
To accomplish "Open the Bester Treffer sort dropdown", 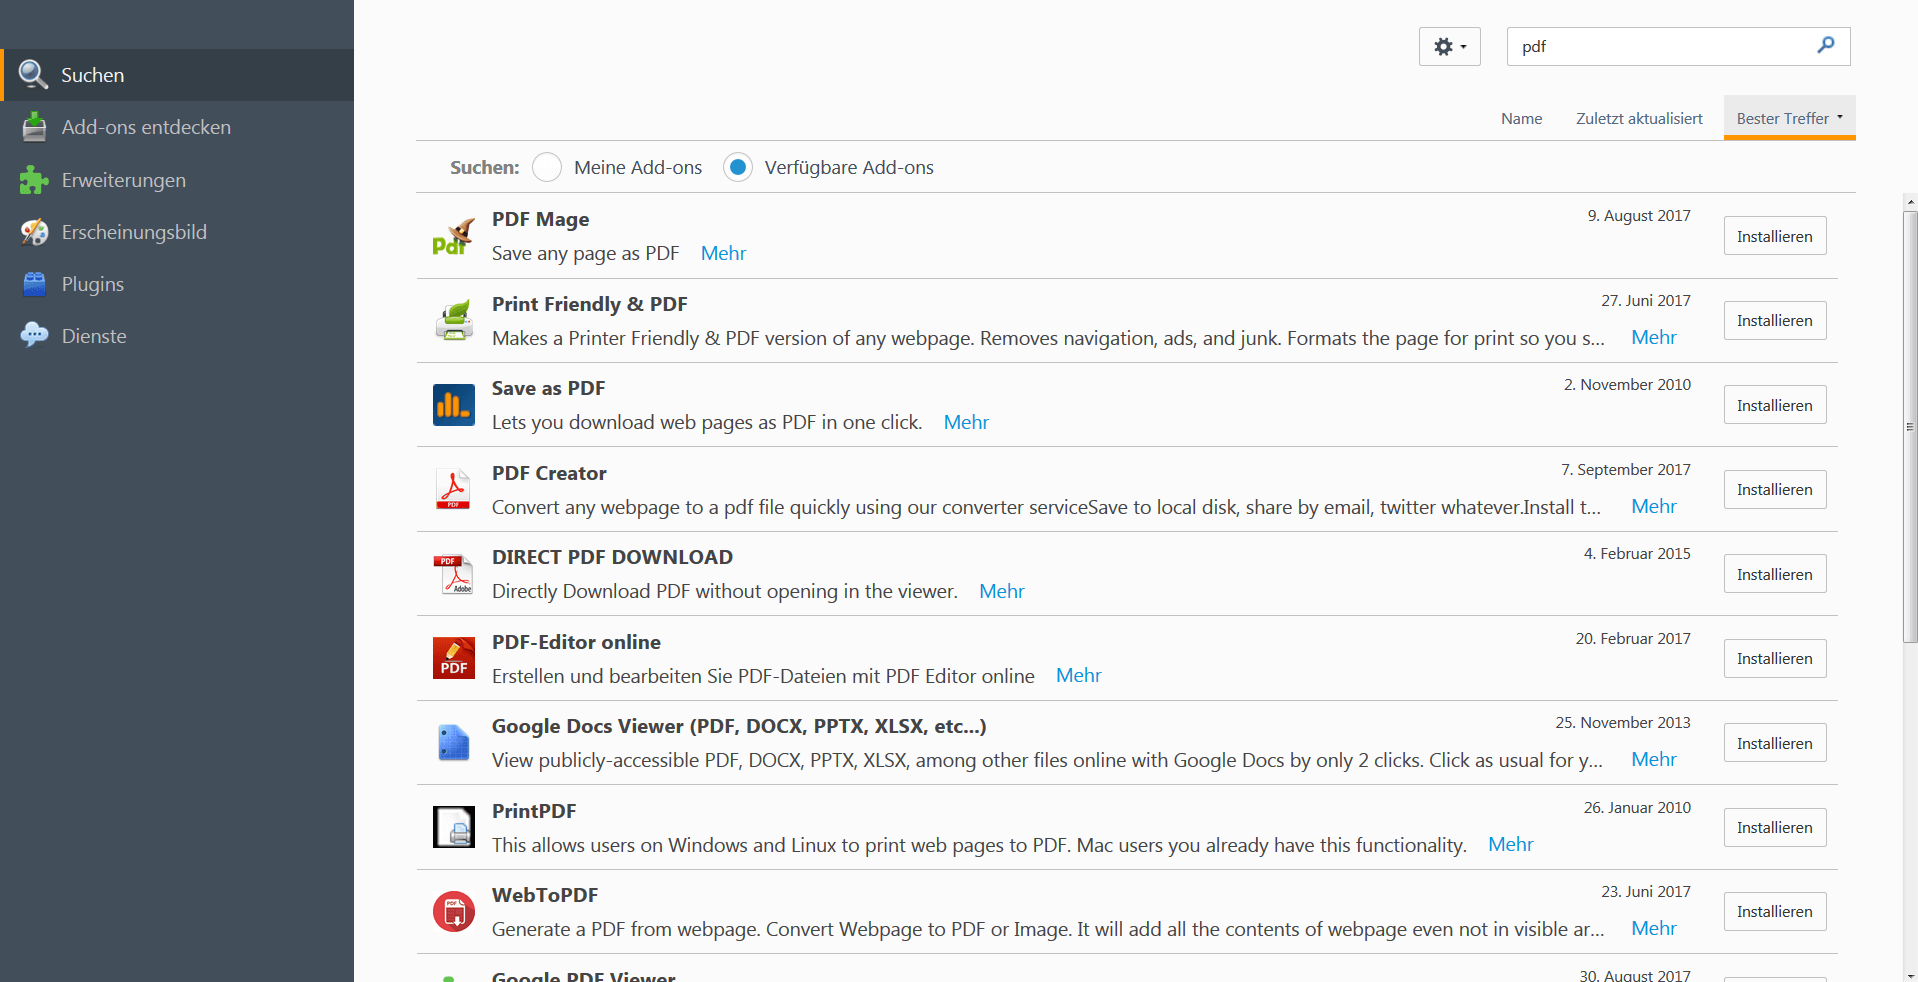I will [1789, 118].
